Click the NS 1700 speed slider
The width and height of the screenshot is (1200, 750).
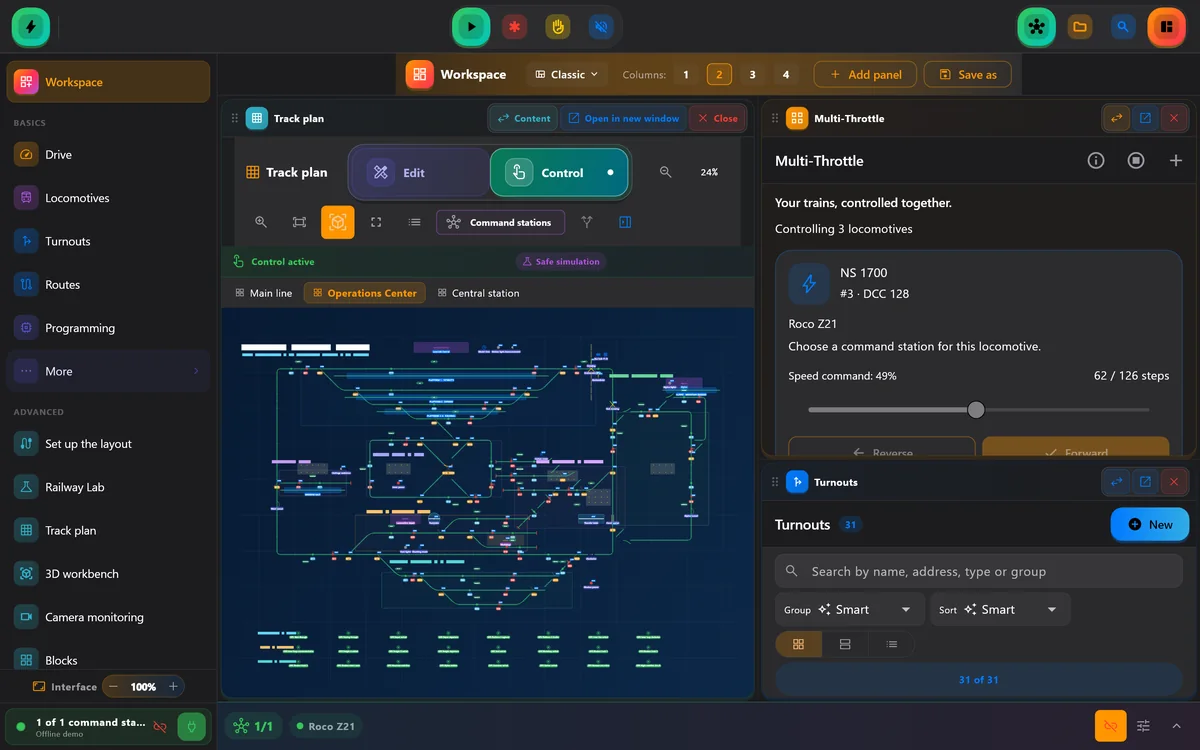tap(978, 410)
